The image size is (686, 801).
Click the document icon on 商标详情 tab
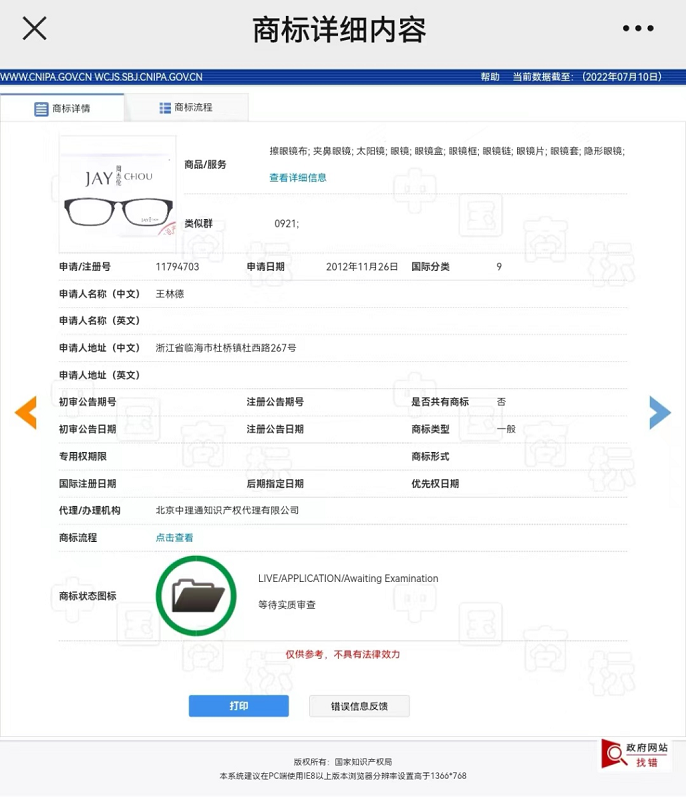pos(41,109)
